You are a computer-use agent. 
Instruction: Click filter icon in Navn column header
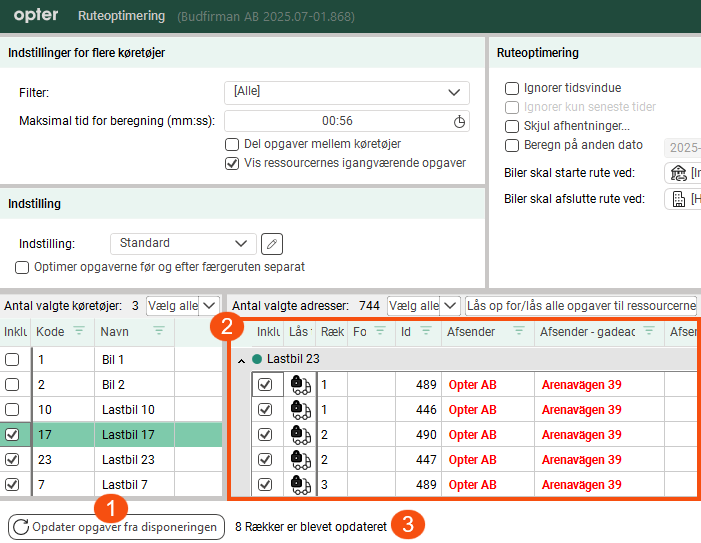coord(159,331)
